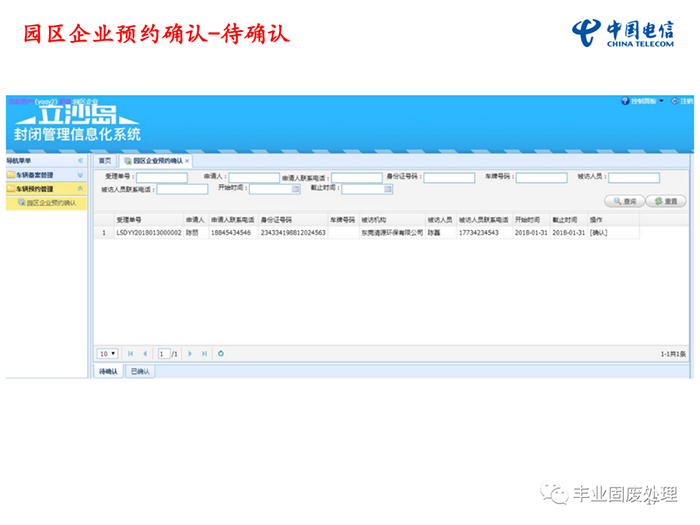Image resolution: width=700 pixels, height=525 pixels.
Task: Go to the first page of results
Action: click(130, 353)
